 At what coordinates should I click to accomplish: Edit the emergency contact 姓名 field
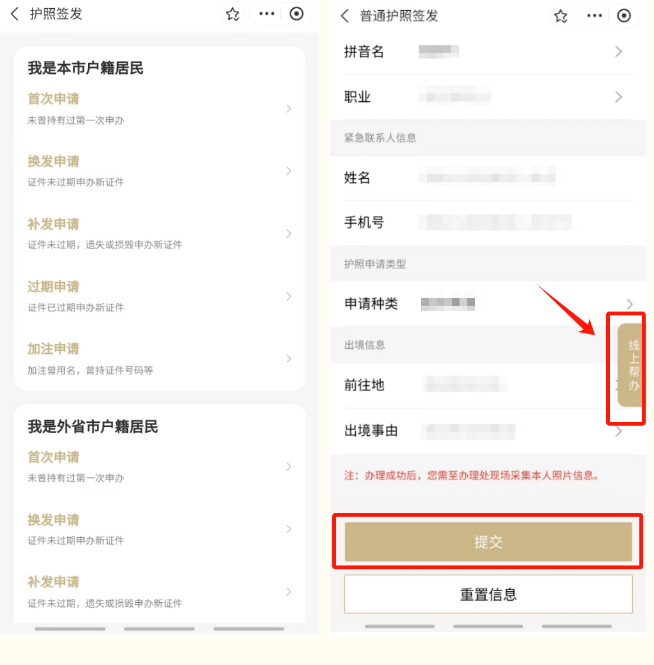(488, 177)
